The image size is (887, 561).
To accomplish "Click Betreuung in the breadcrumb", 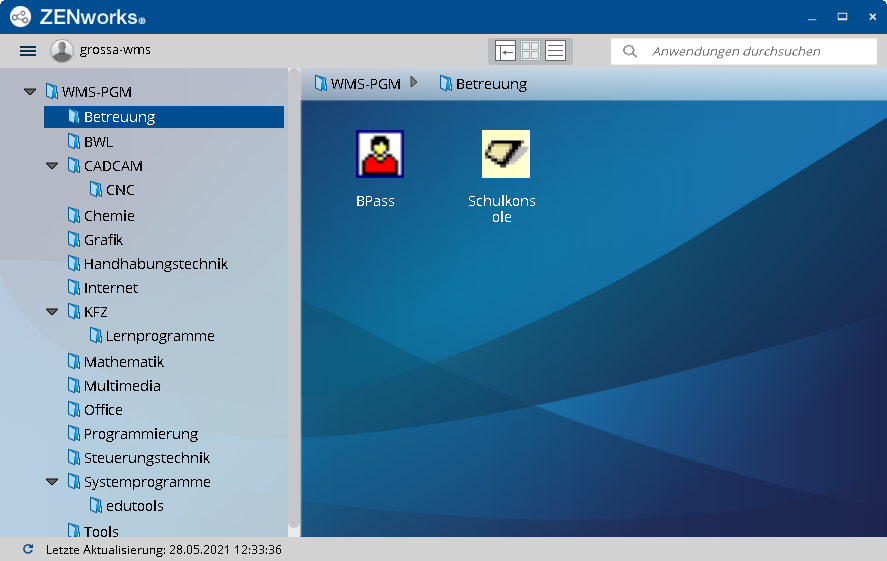I will [484, 84].
